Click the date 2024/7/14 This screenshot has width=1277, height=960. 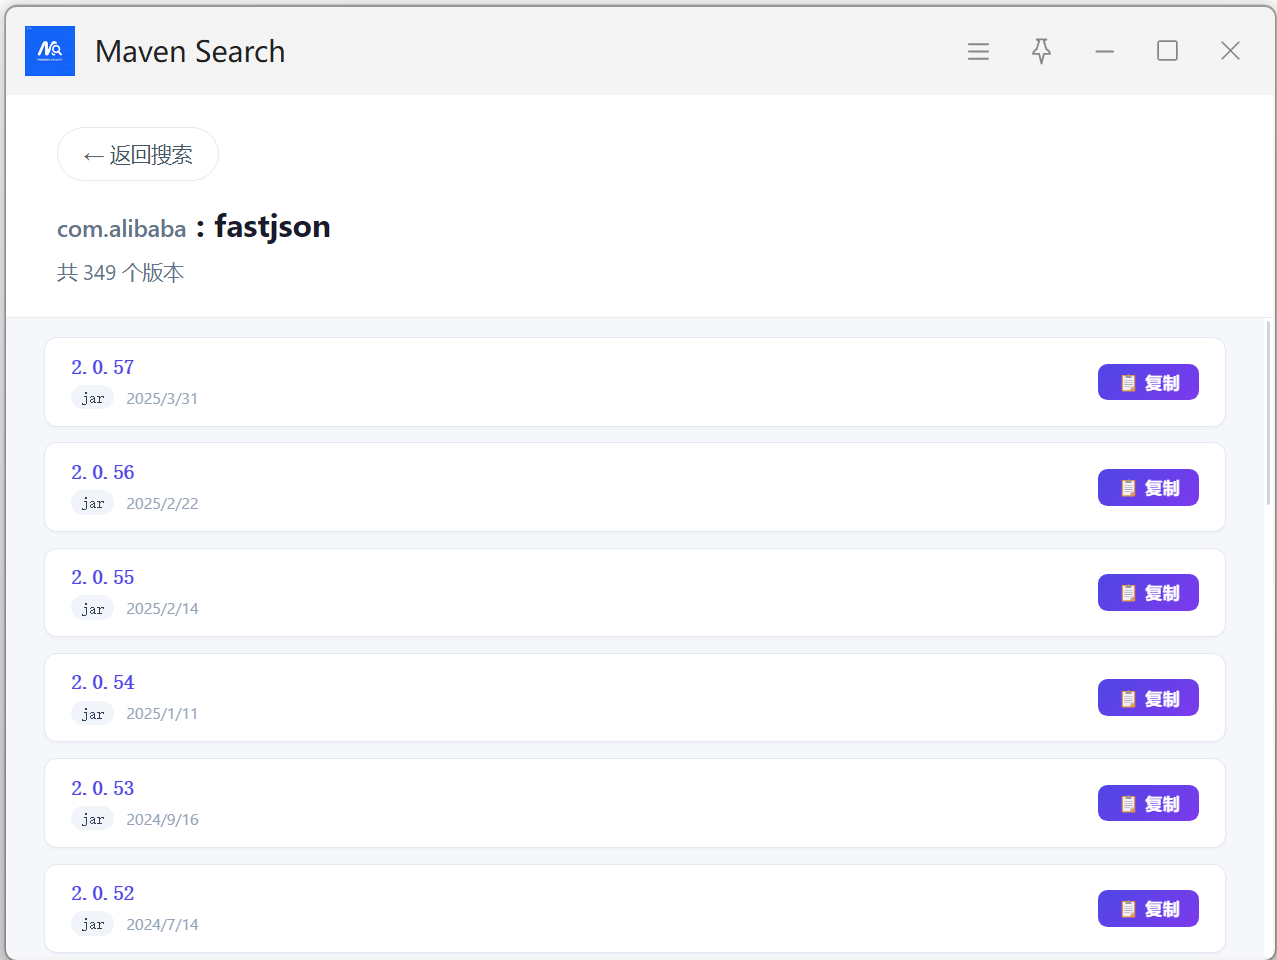pos(162,924)
